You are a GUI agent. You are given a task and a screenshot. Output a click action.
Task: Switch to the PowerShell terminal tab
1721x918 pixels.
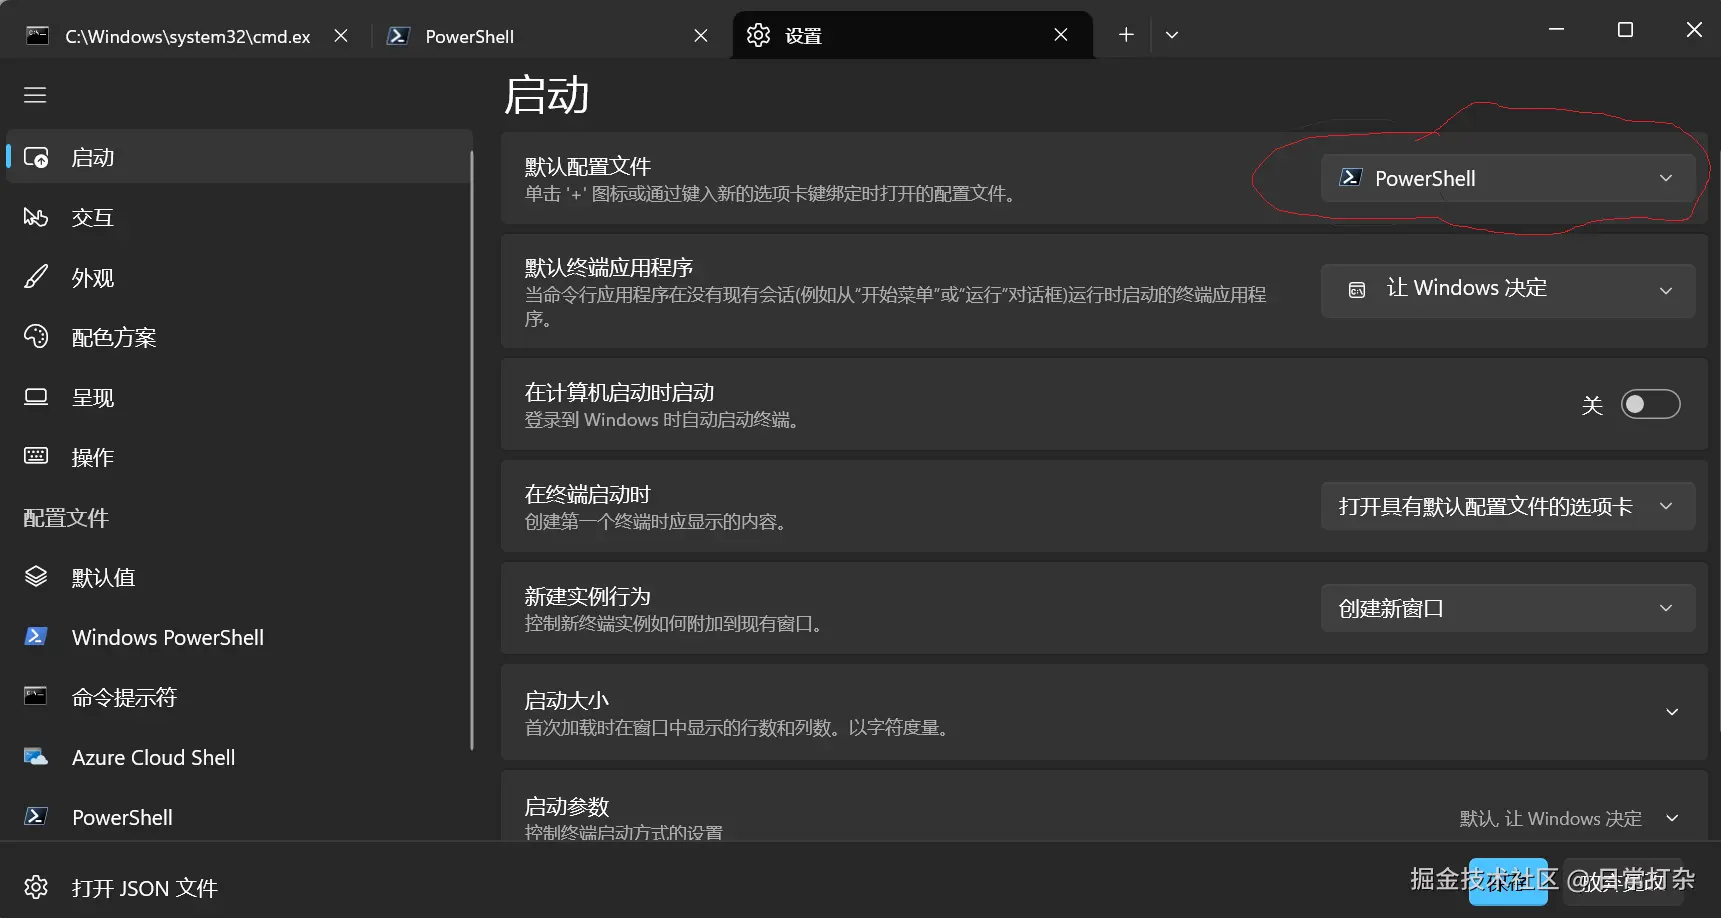[x=468, y=35]
